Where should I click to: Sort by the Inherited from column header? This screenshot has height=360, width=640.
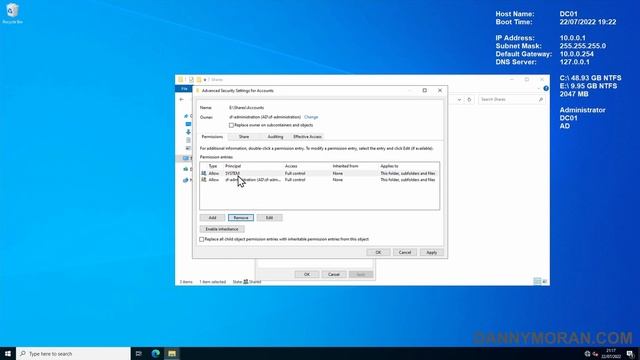point(345,166)
